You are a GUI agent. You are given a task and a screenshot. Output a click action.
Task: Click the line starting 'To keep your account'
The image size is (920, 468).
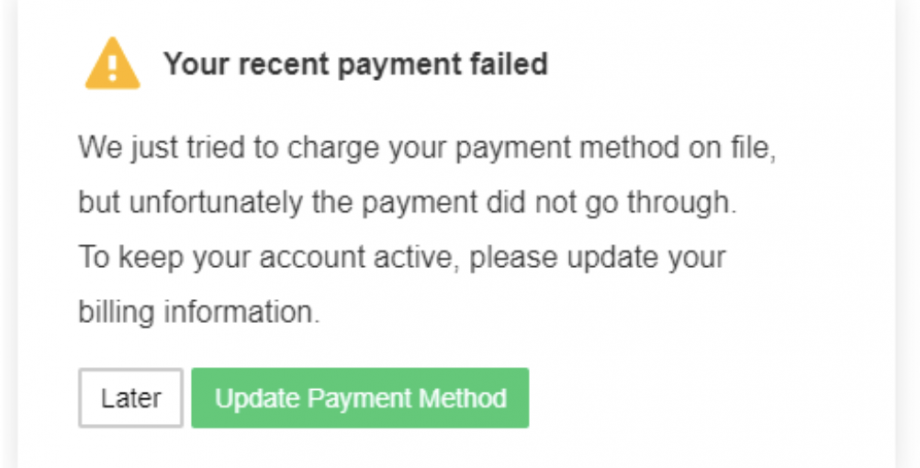coord(402,257)
